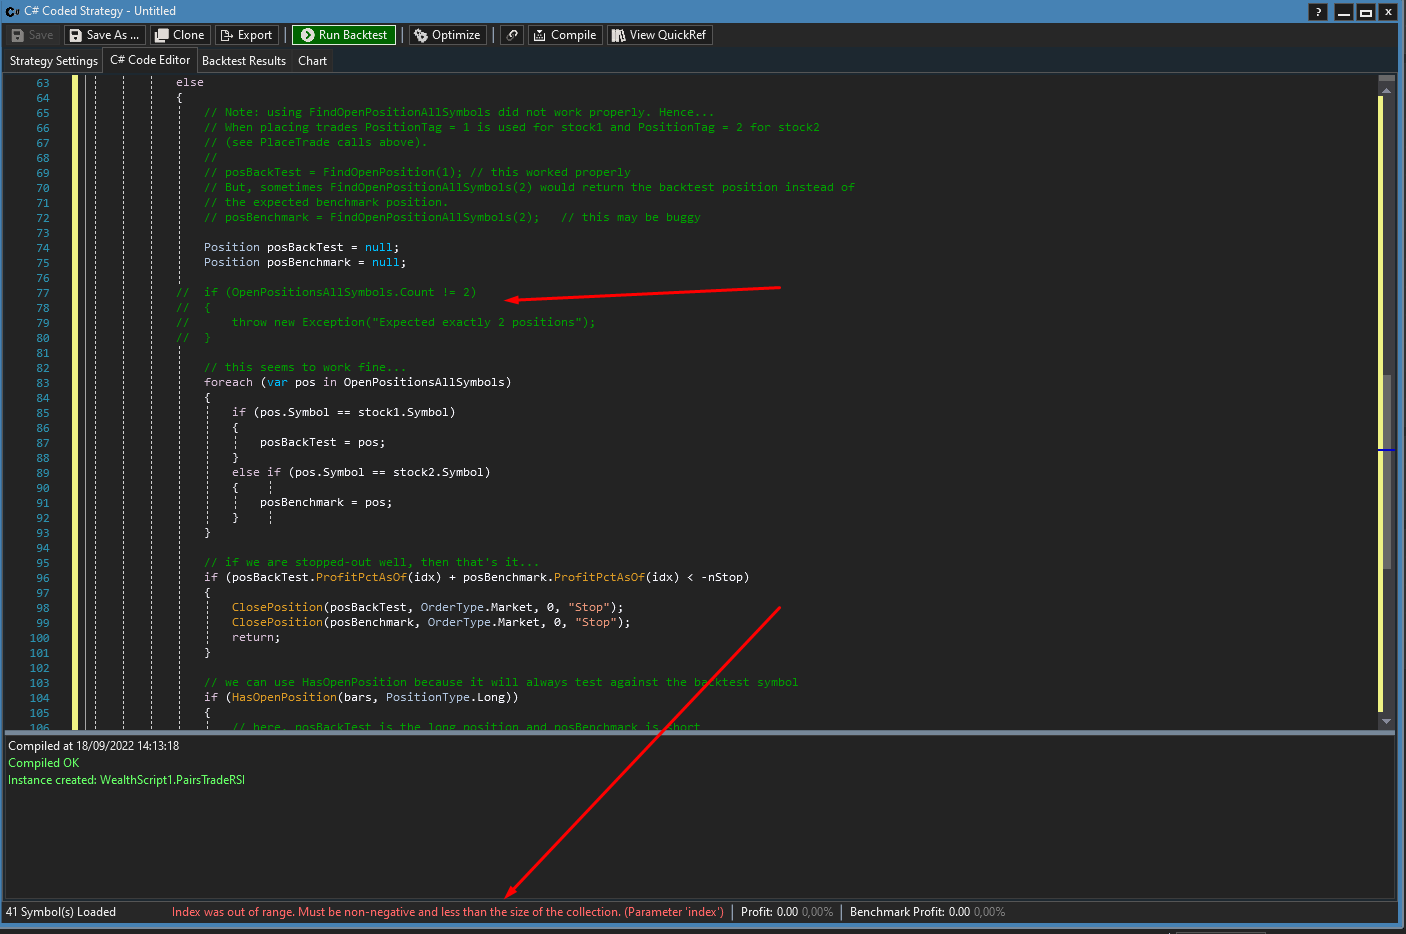
Task: Open View QuickRef reference
Action: 659,35
